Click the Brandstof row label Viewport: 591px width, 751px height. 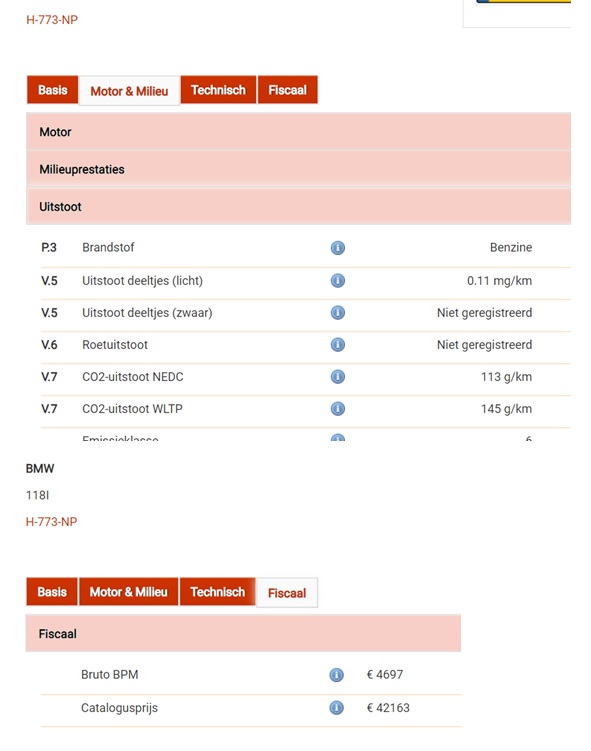pos(108,247)
